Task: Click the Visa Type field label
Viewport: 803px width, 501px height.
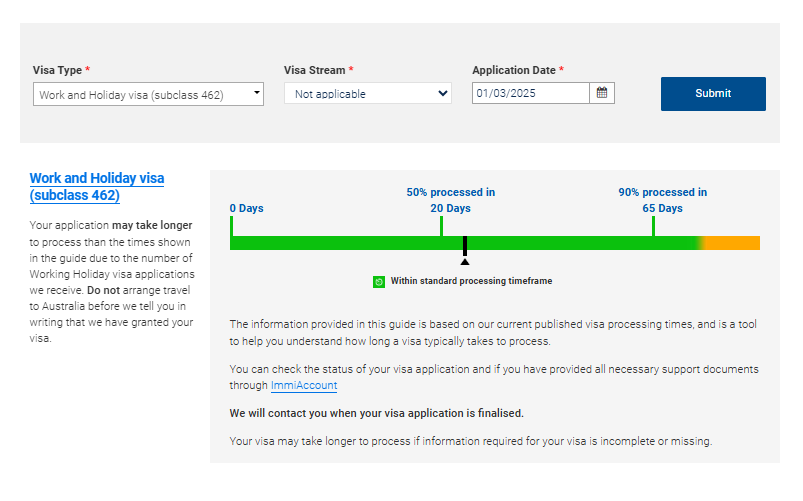Action: [56, 71]
